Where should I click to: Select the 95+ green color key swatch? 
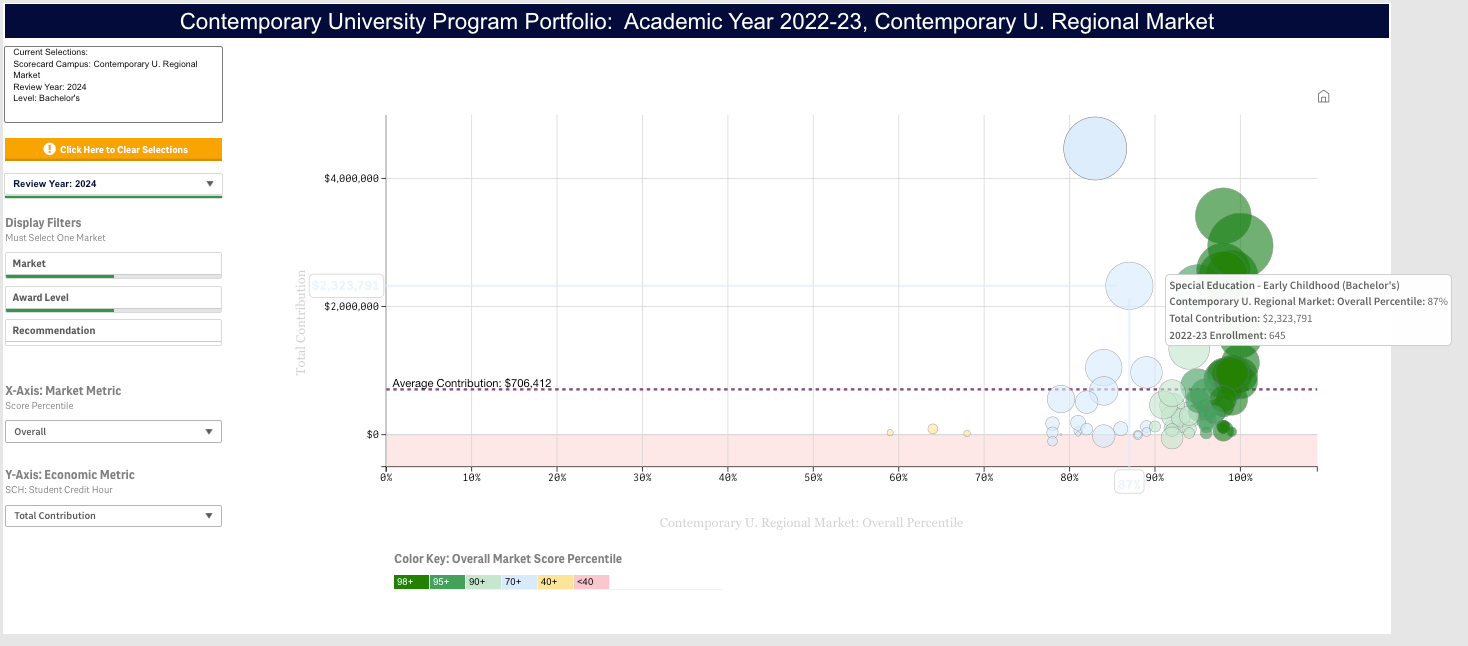(447, 581)
